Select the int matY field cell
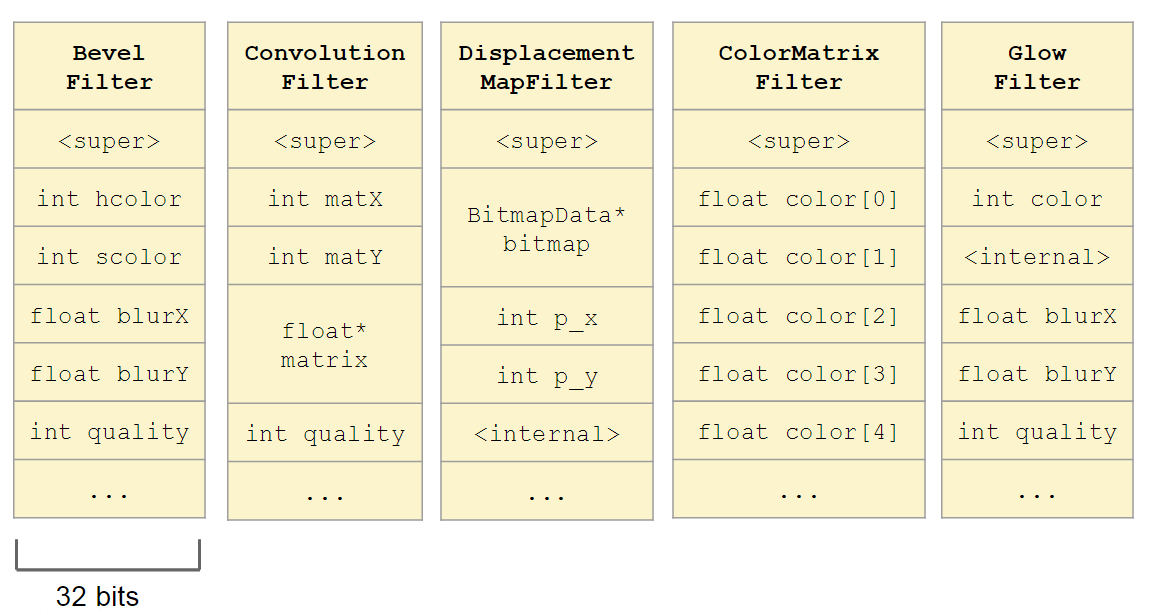Viewport: 1152px width, 615px height. (325, 256)
